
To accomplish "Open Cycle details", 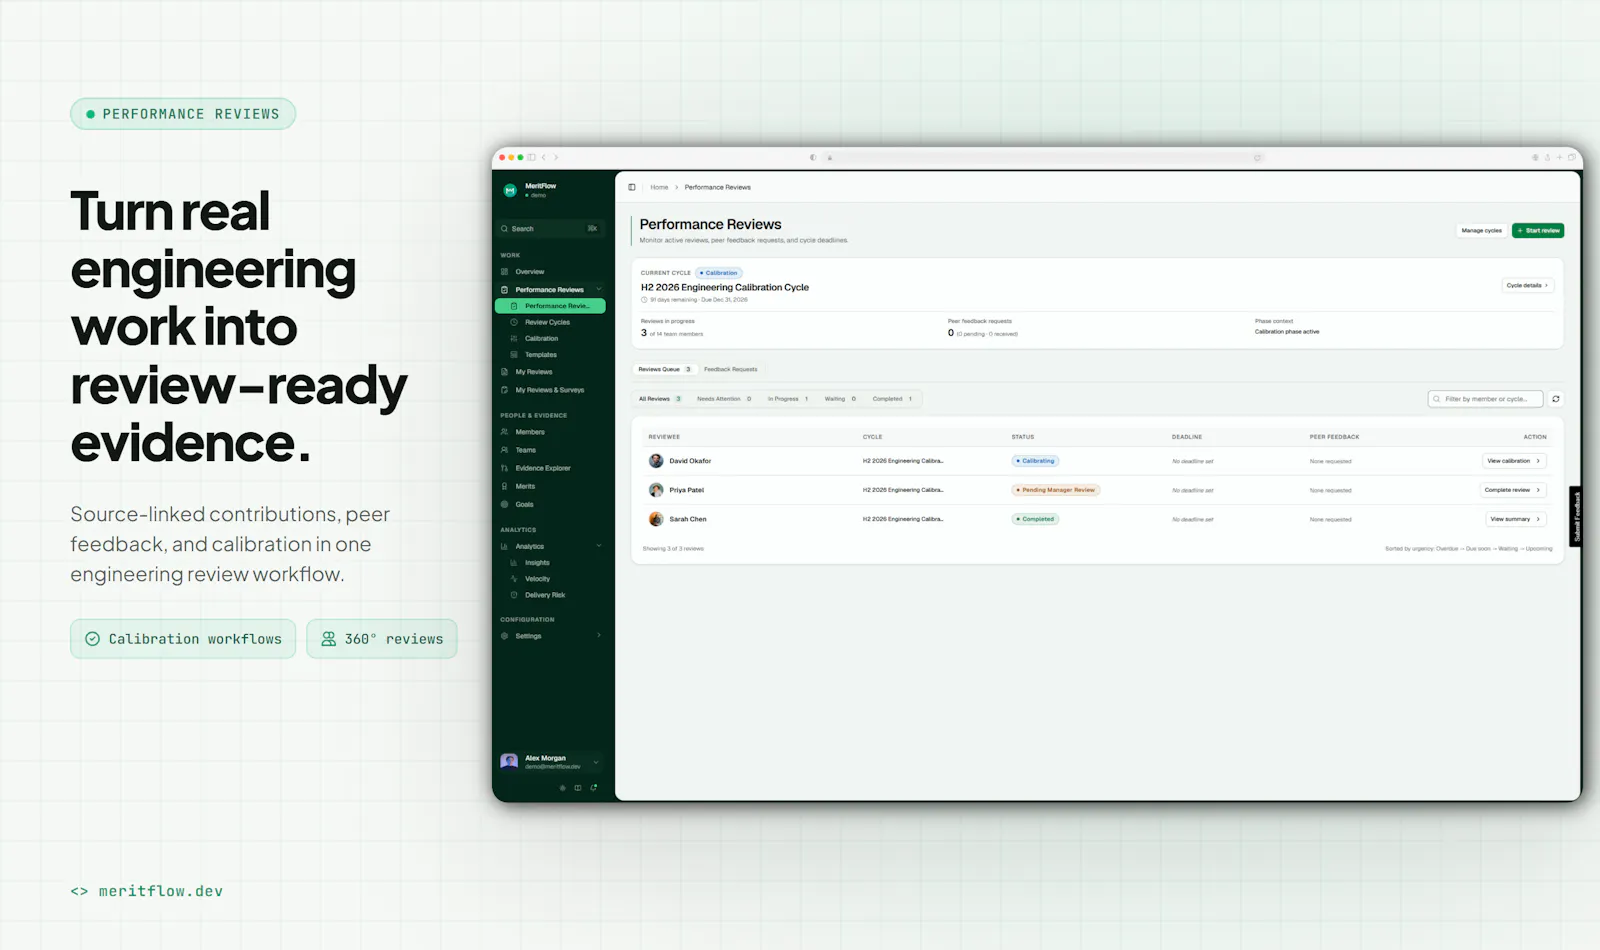I will [x=1527, y=286].
